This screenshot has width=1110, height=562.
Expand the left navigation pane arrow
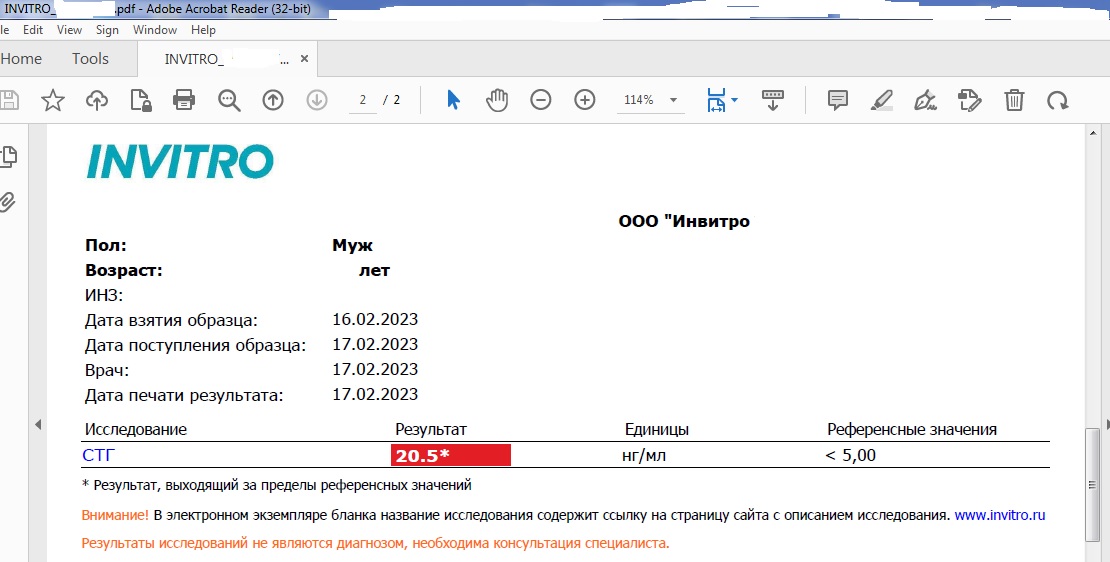[38, 425]
